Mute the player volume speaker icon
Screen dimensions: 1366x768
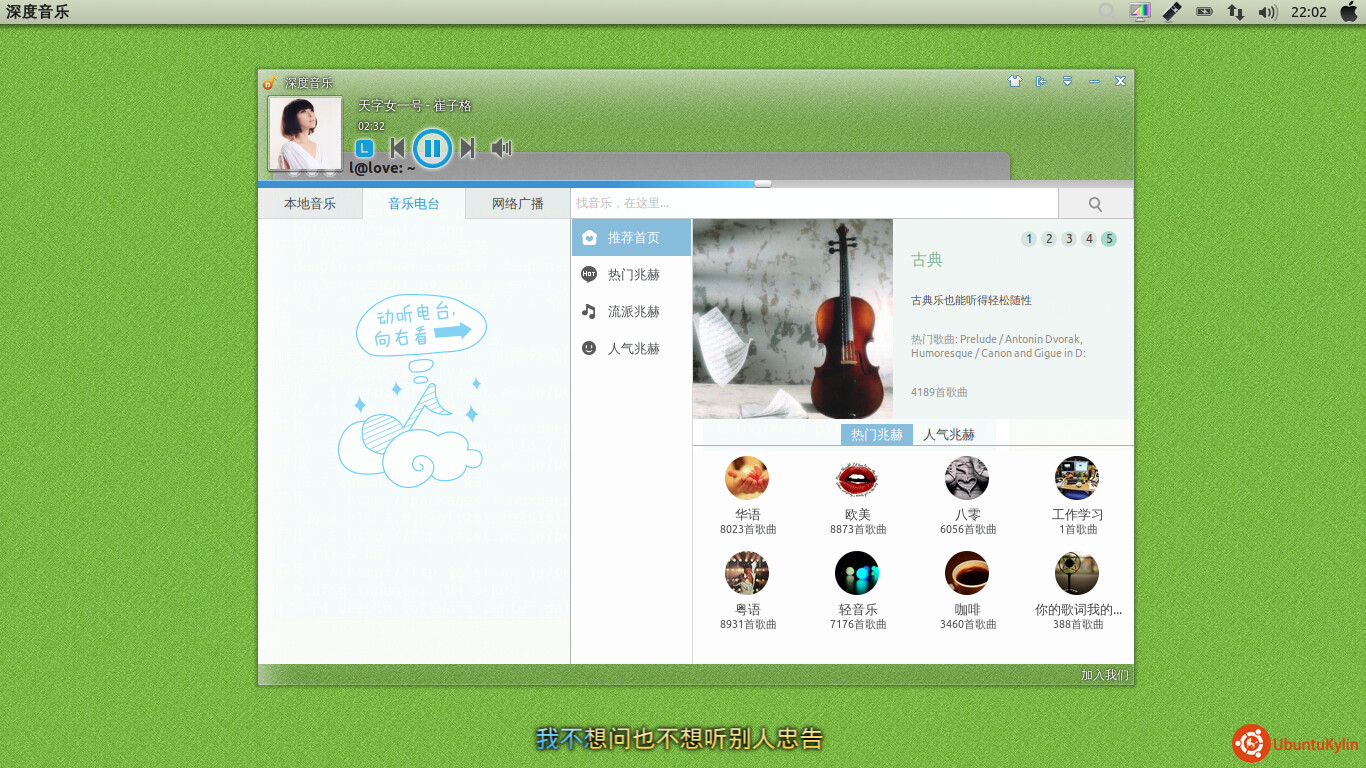tap(501, 149)
